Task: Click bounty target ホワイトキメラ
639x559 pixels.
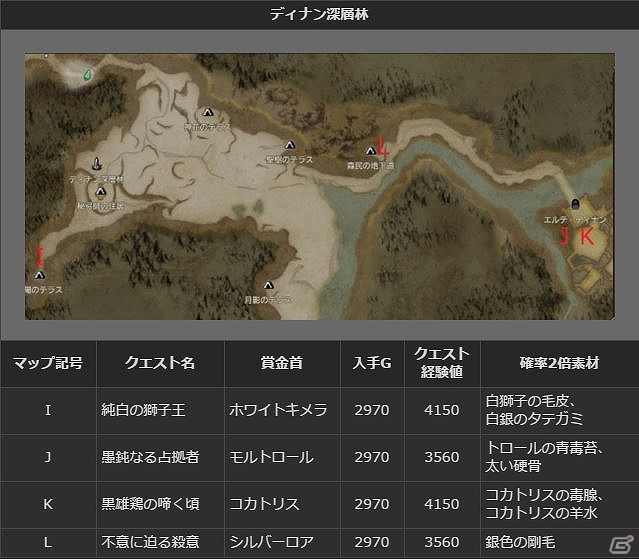Action: 278,410
